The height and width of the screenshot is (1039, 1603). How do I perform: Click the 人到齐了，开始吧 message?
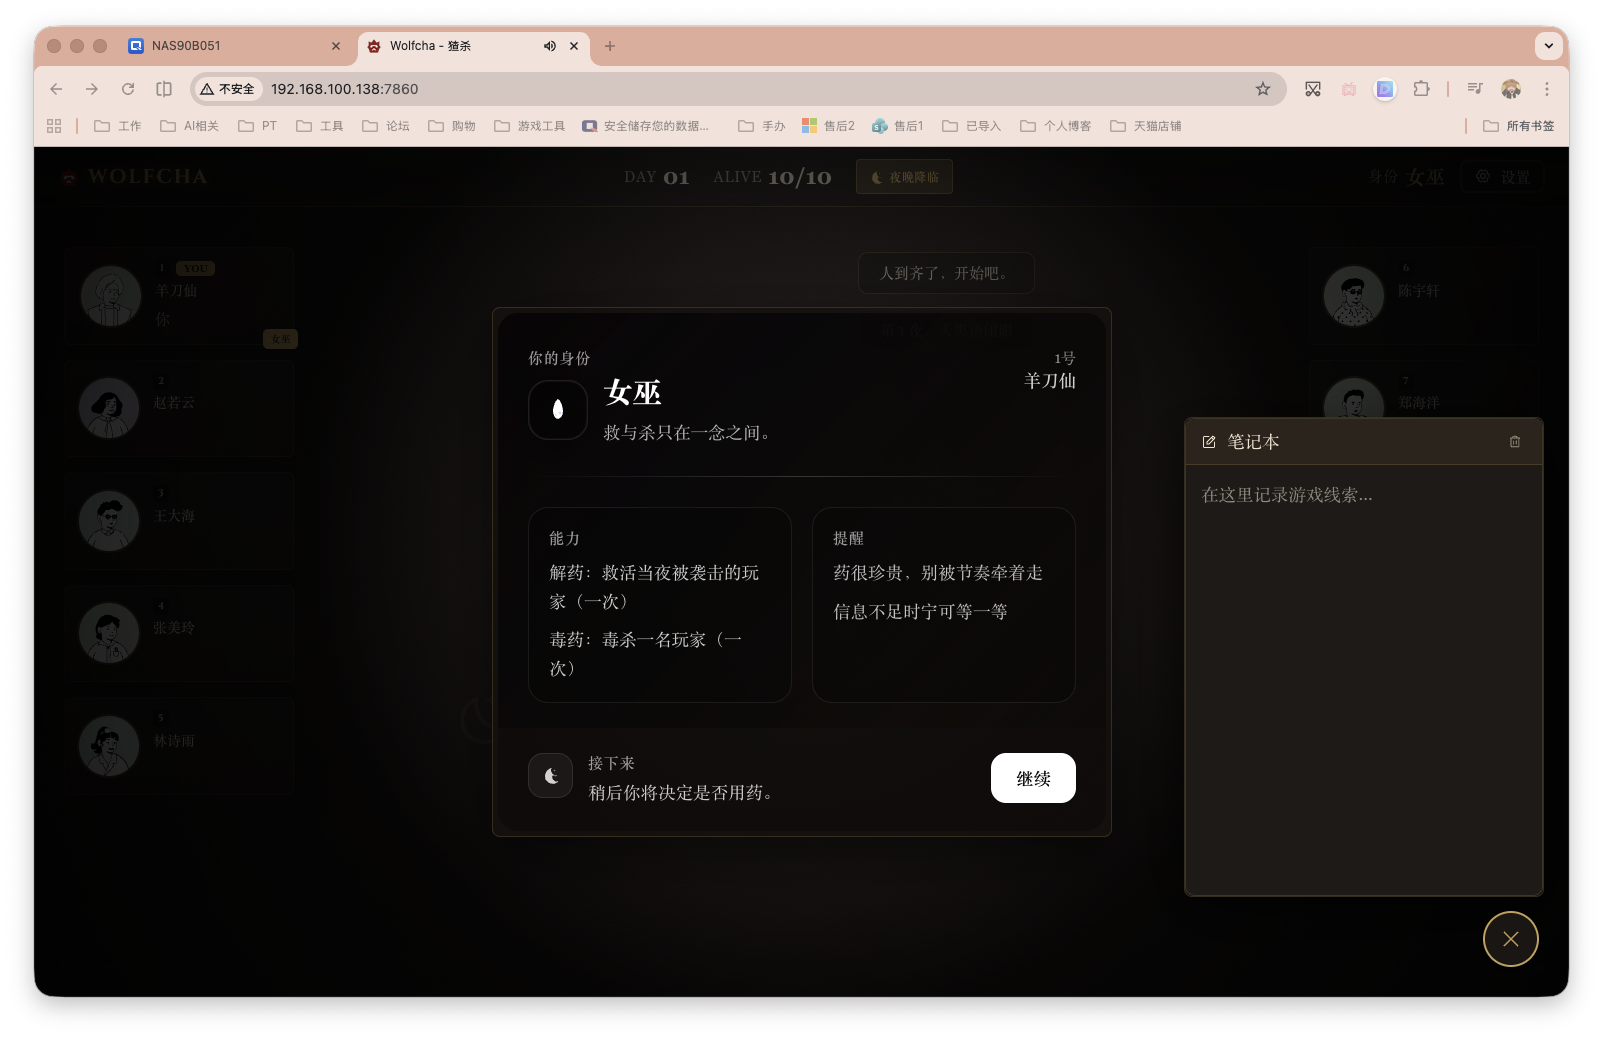click(x=945, y=272)
